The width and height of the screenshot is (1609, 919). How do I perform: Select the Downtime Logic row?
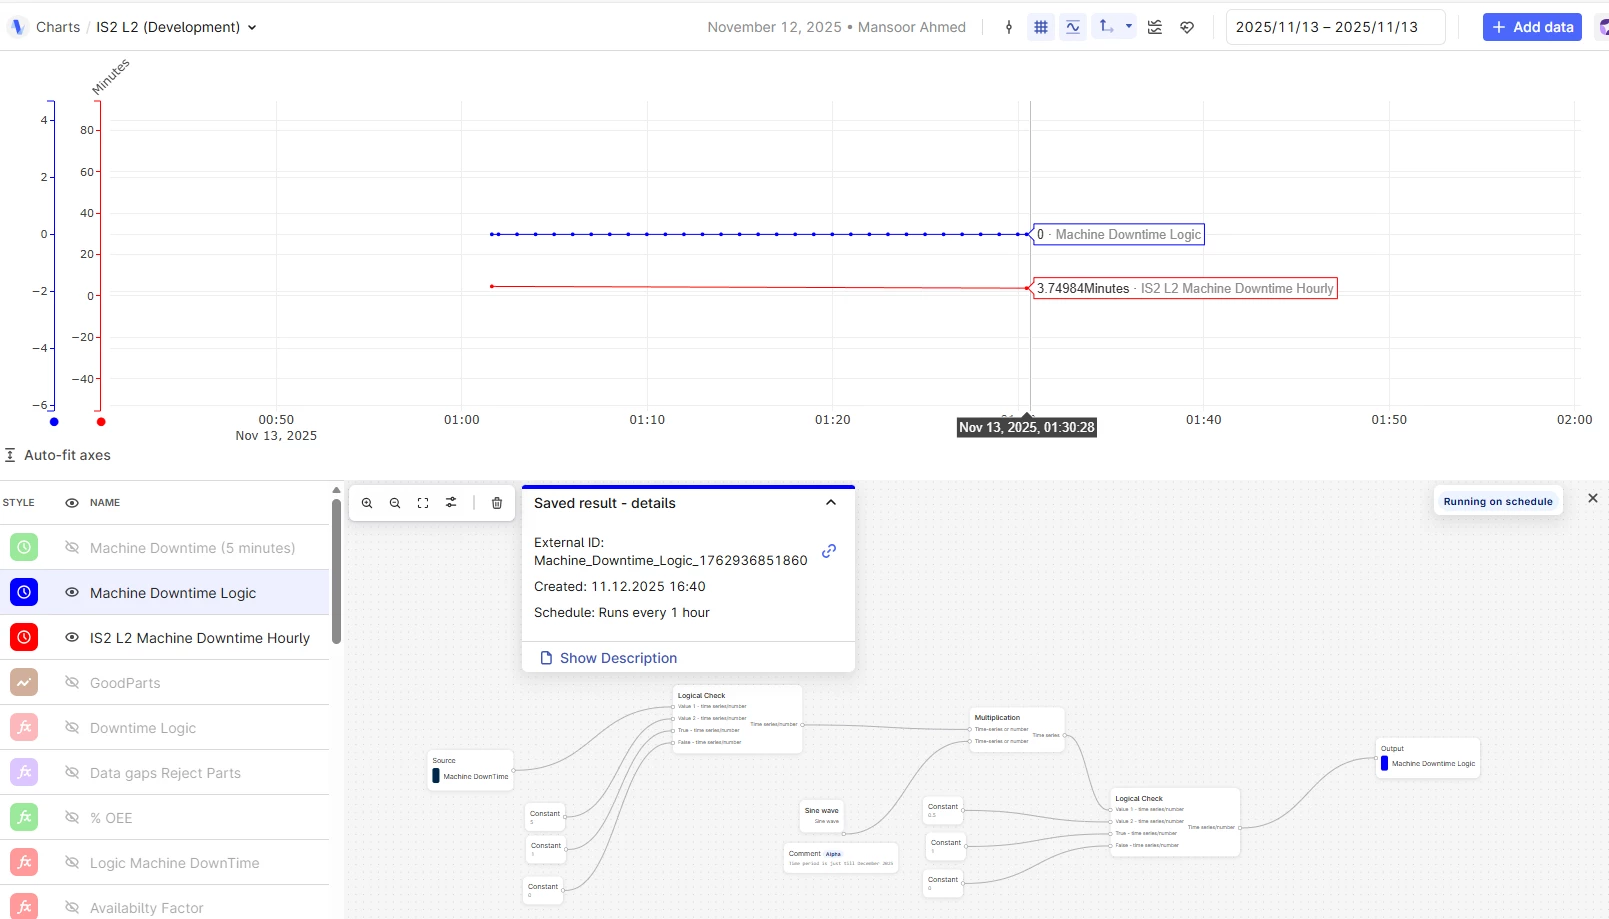coord(165,727)
